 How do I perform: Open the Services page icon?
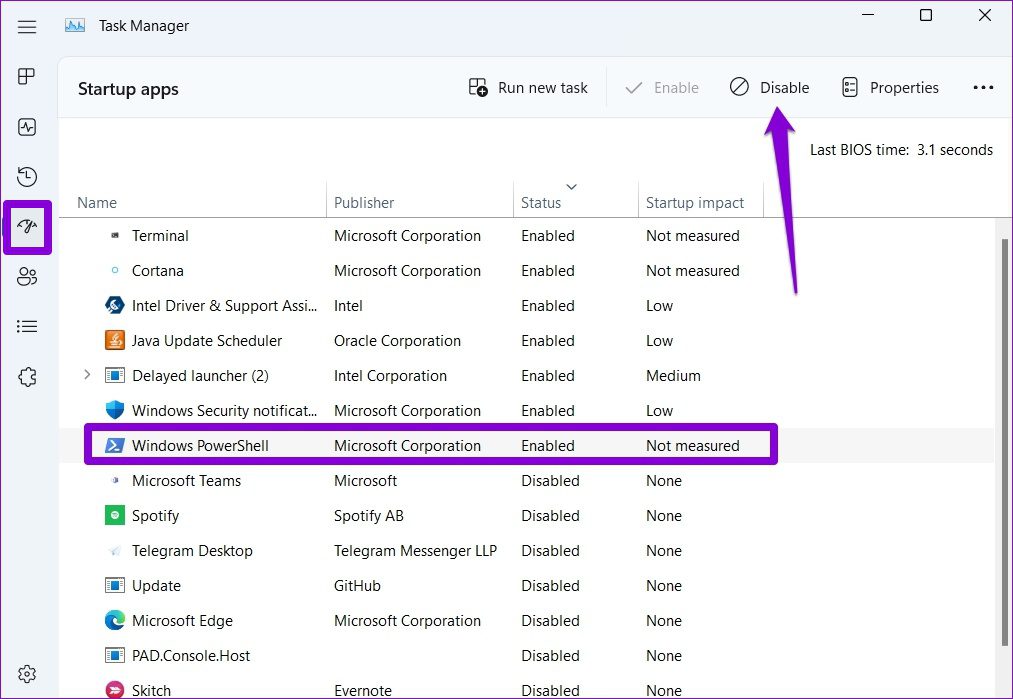coord(27,376)
